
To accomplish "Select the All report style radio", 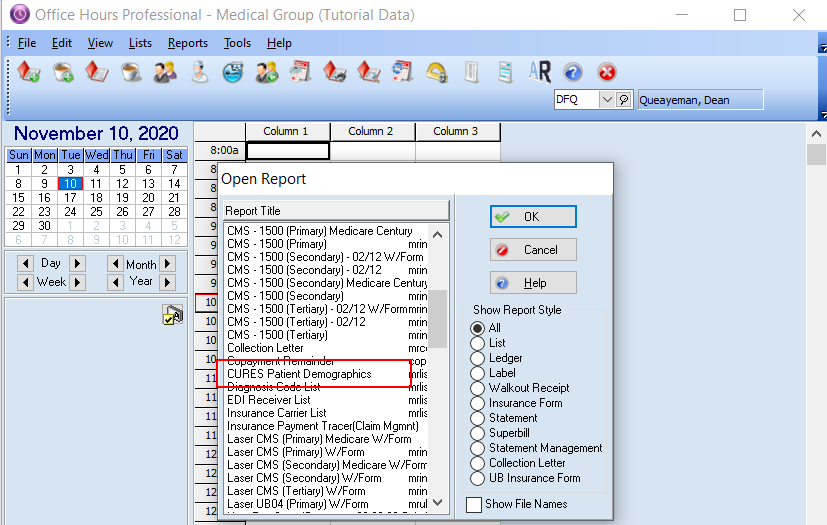I will [x=477, y=328].
